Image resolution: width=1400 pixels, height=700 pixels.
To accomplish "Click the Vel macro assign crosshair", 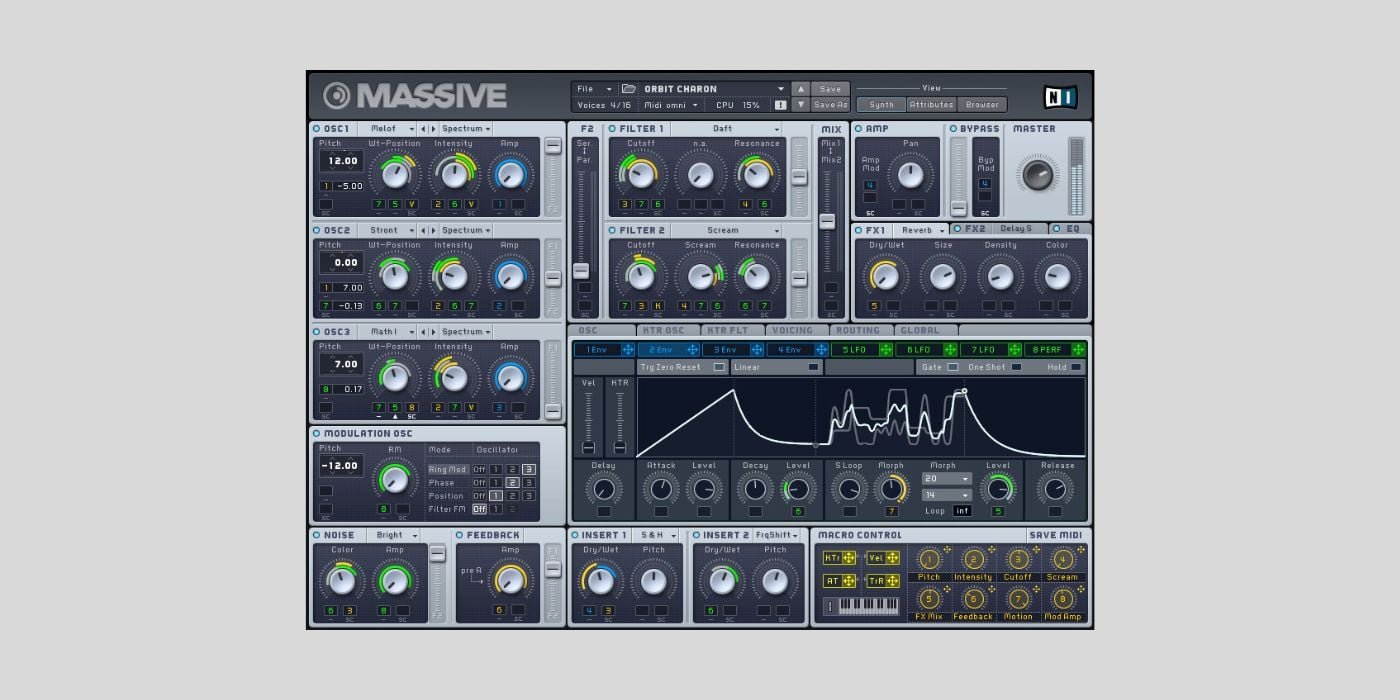I will (x=892, y=558).
